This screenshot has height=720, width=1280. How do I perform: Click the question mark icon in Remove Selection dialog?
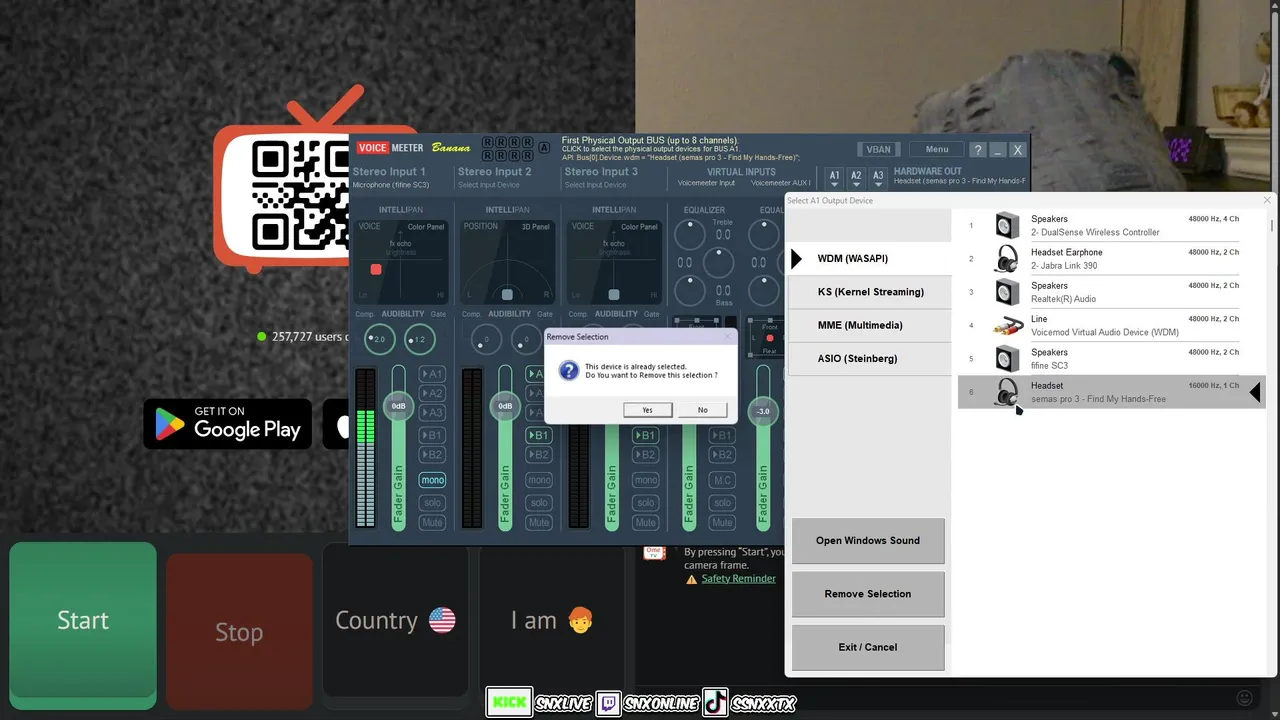click(568, 371)
